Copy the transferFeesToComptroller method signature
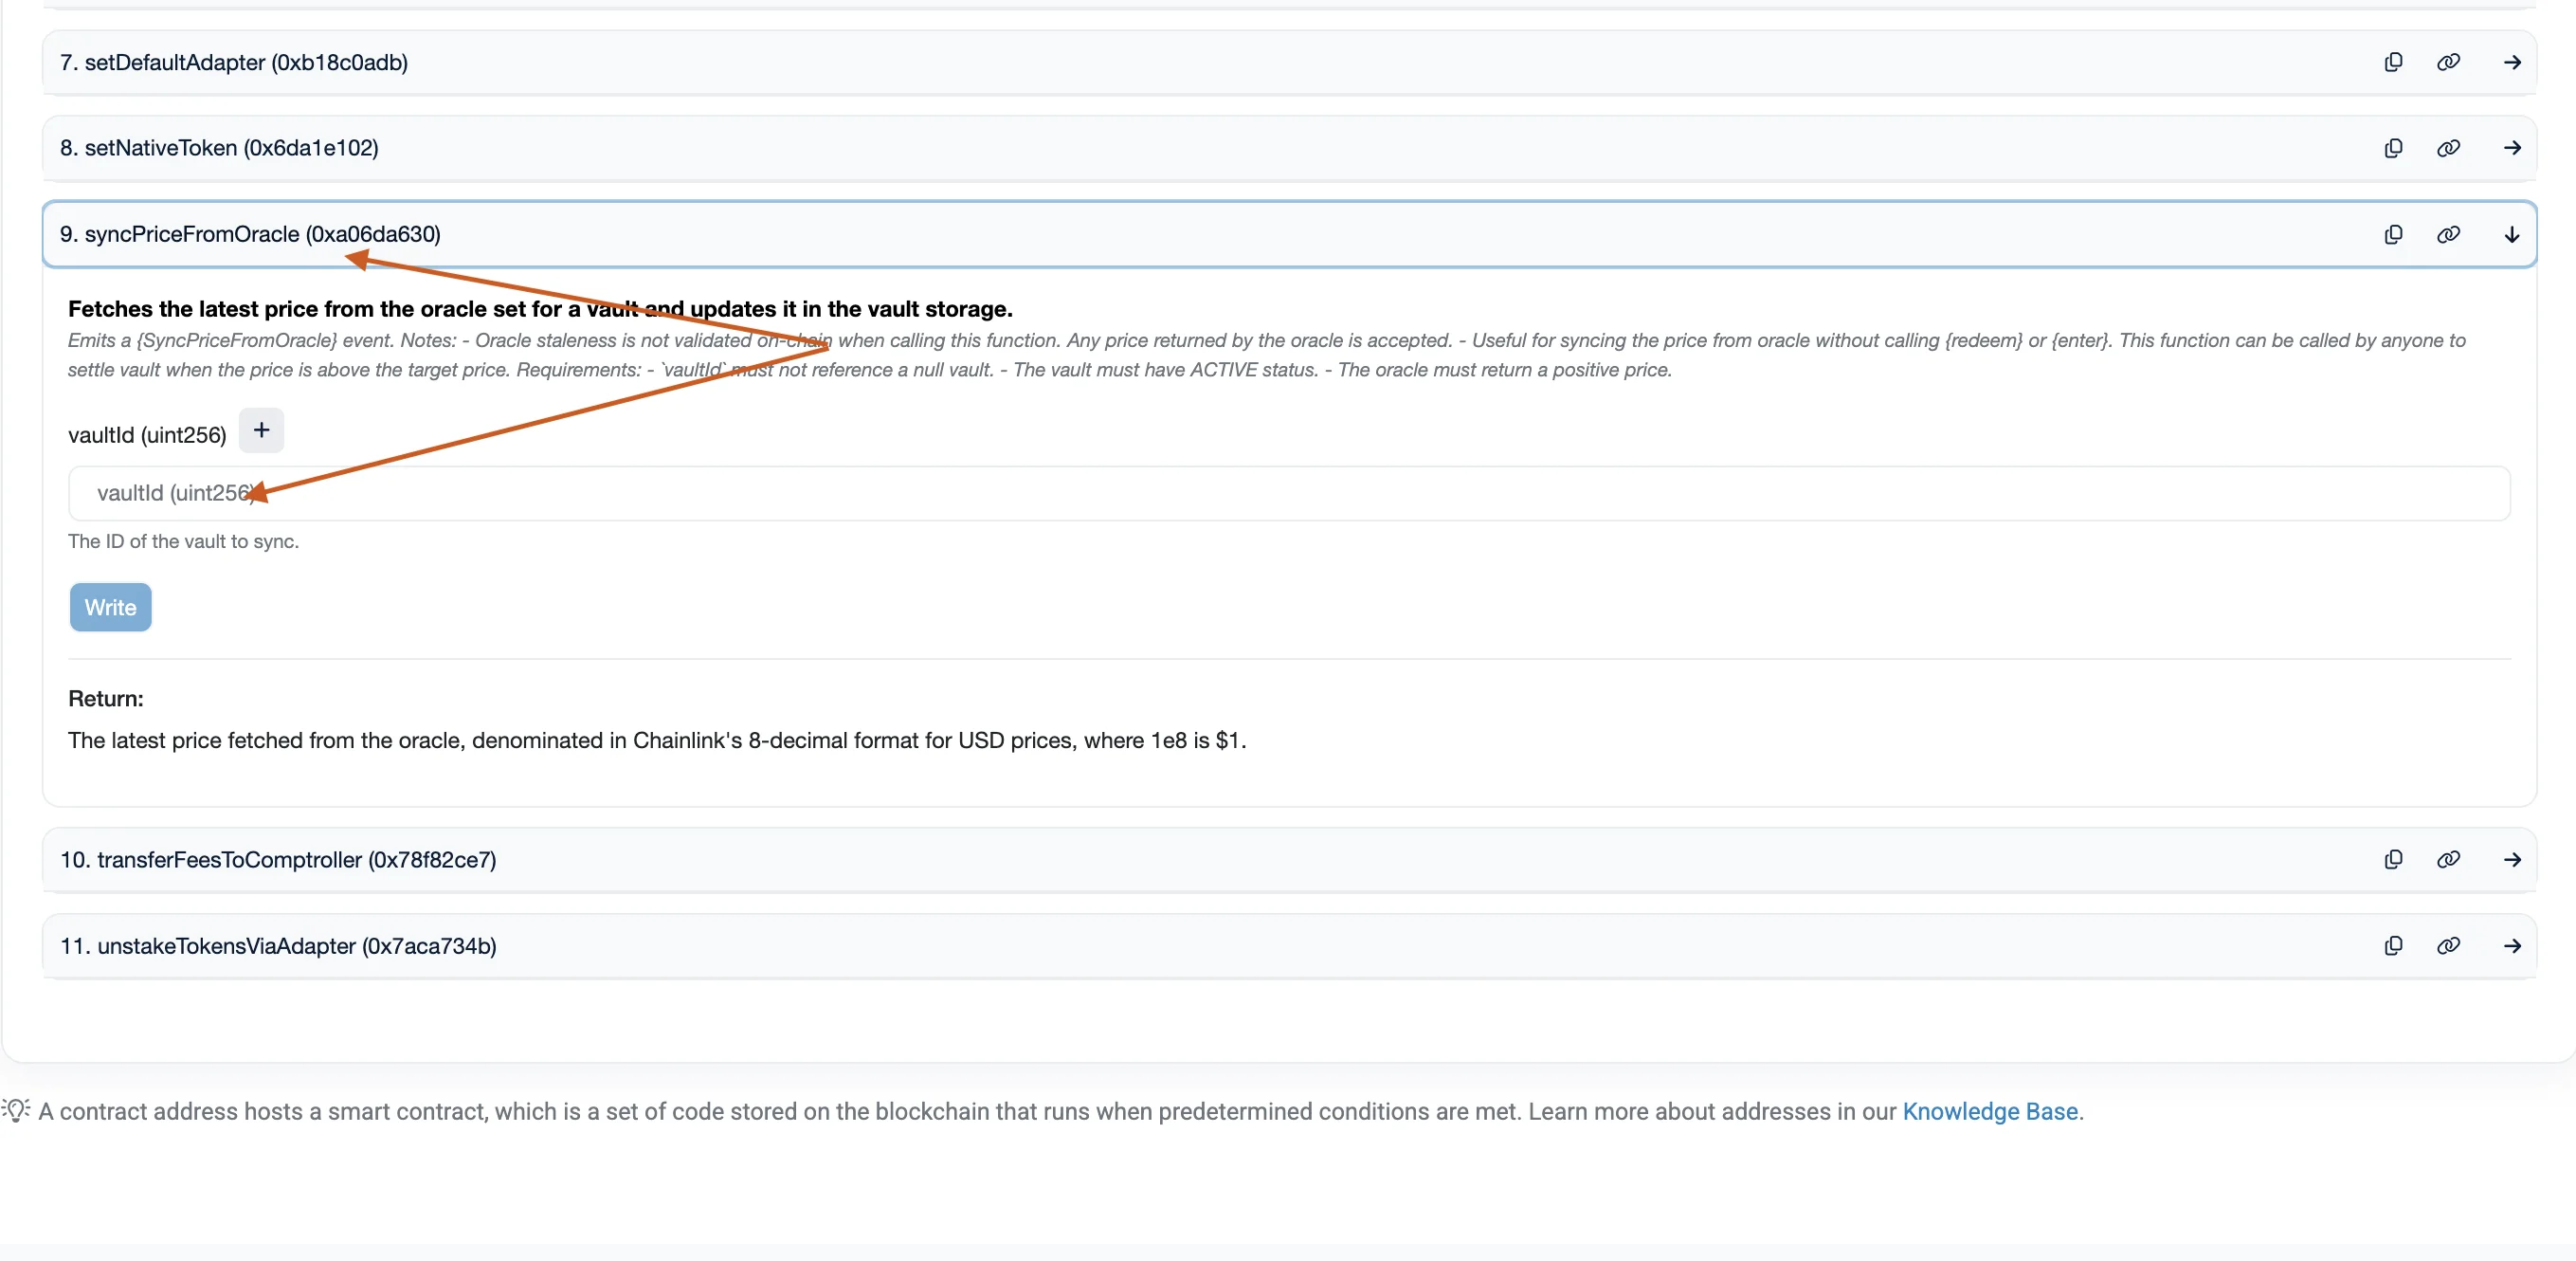 coord(2394,859)
